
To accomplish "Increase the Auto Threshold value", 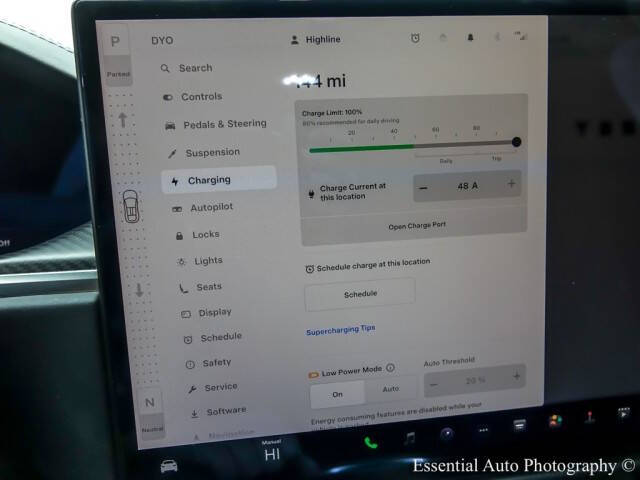I will coord(516,376).
